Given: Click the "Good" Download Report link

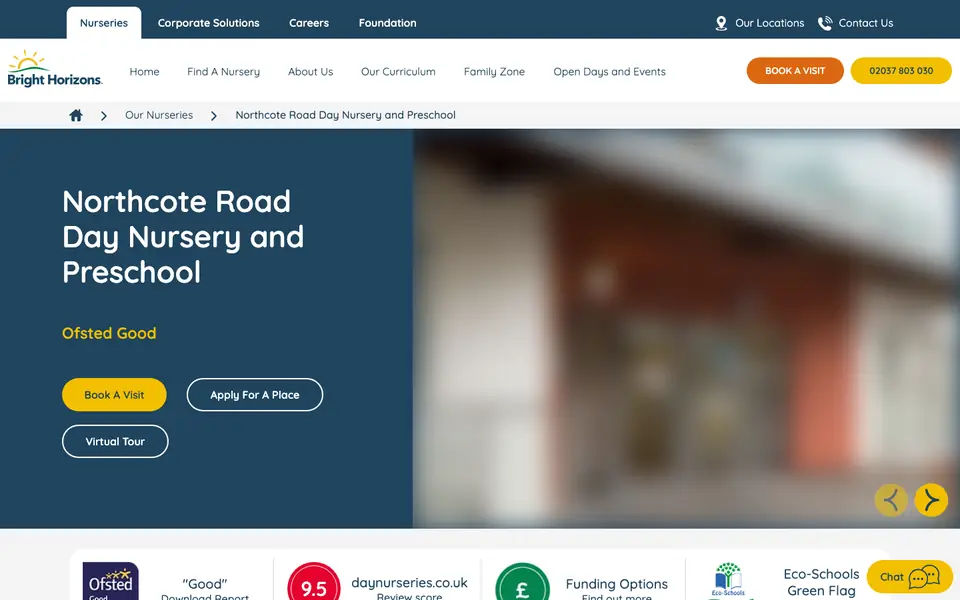Looking at the screenshot, I should click(x=204, y=589).
